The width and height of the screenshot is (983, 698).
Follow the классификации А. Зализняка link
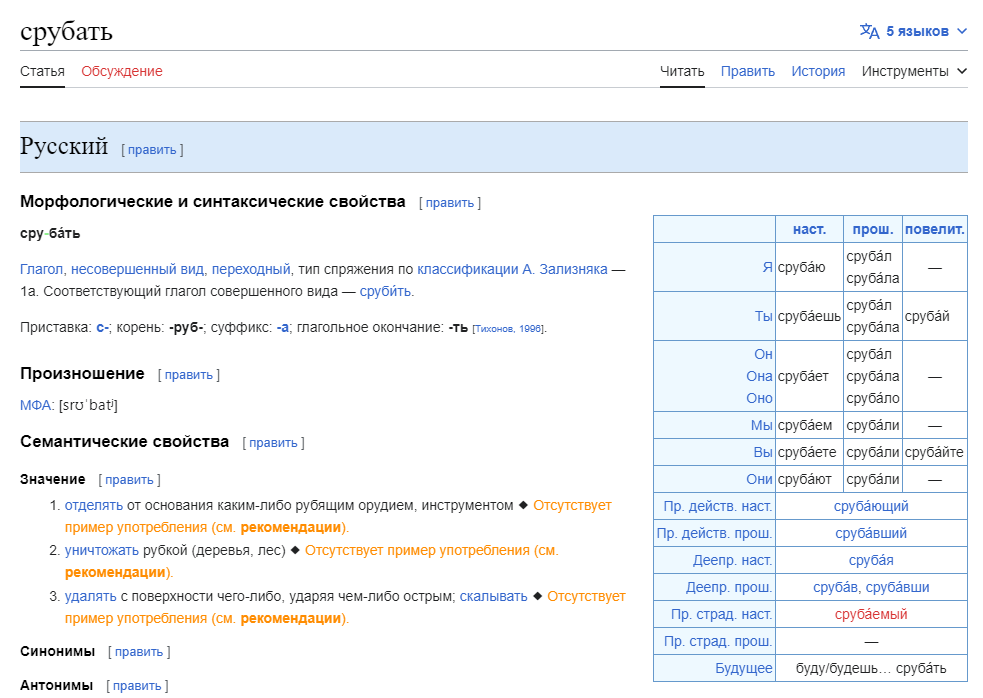coord(512,269)
